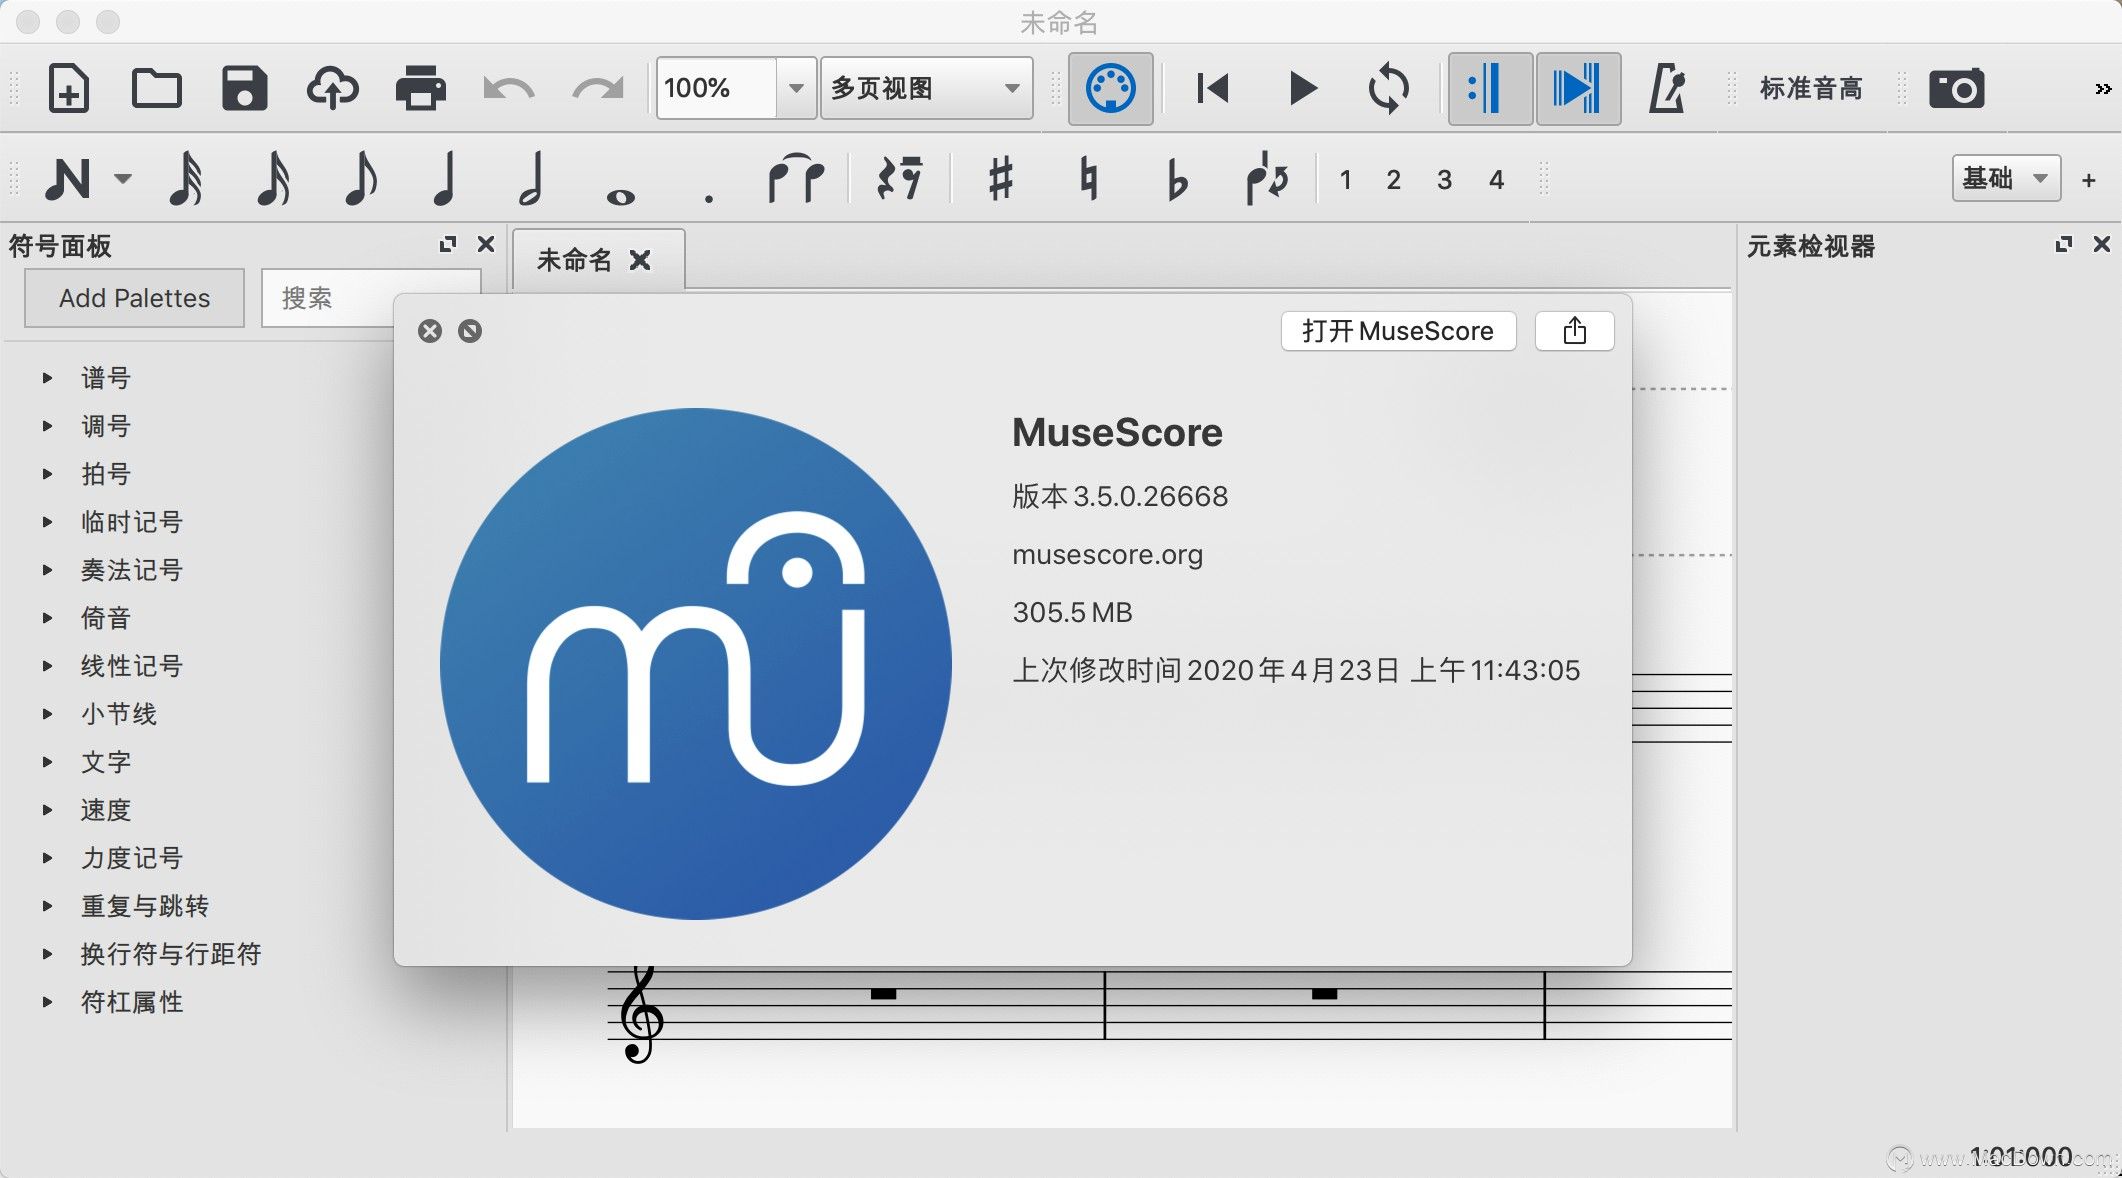Screen dimensions: 2122x1178
Task: Select the half note duration
Action: [532, 179]
